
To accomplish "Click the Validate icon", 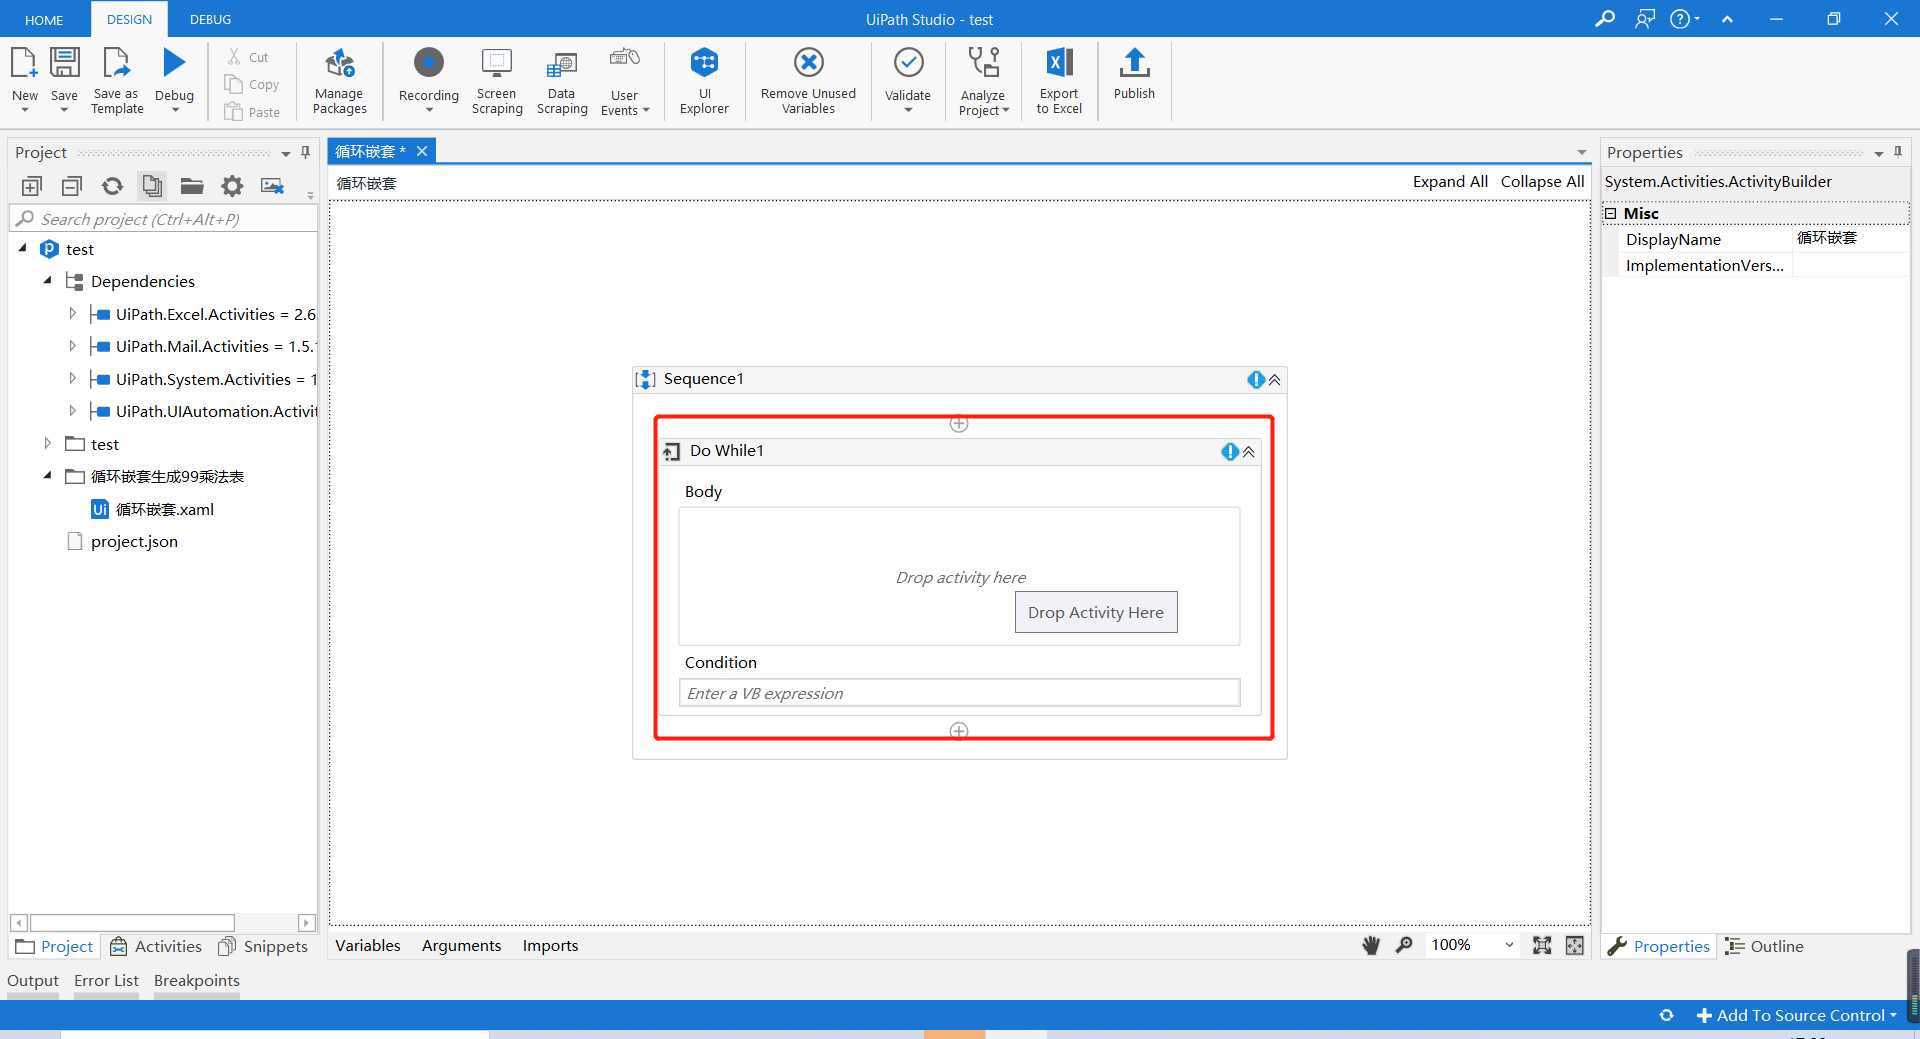I will (x=908, y=63).
